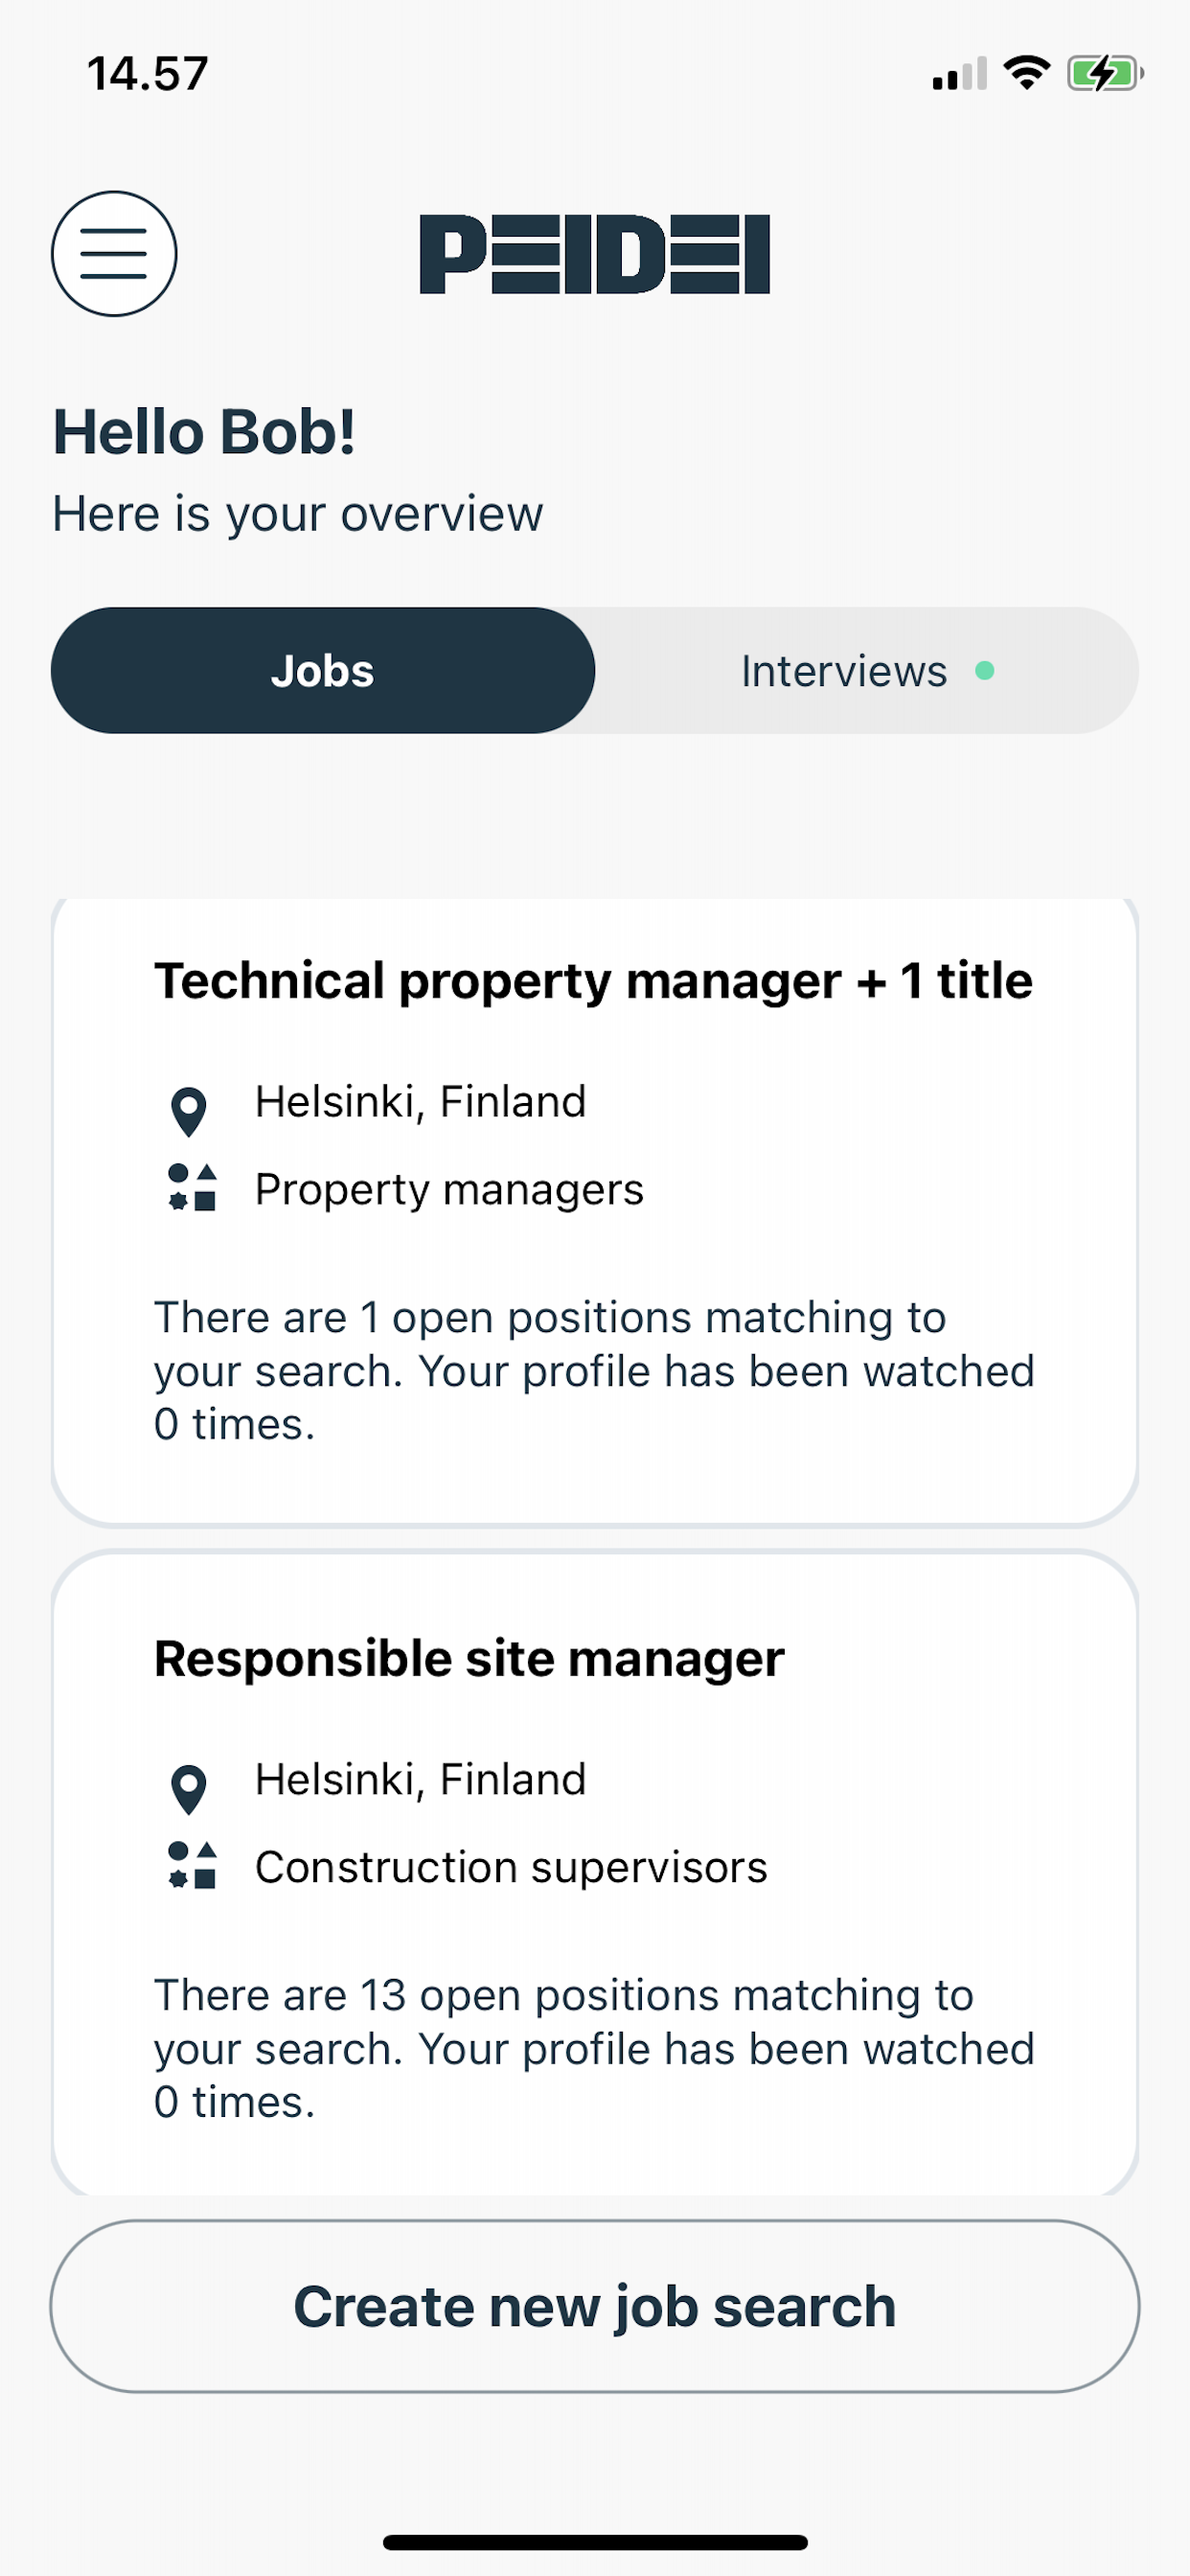Click category shapes icon next to Property managers
1190x2576 pixels.
[192, 1187]
